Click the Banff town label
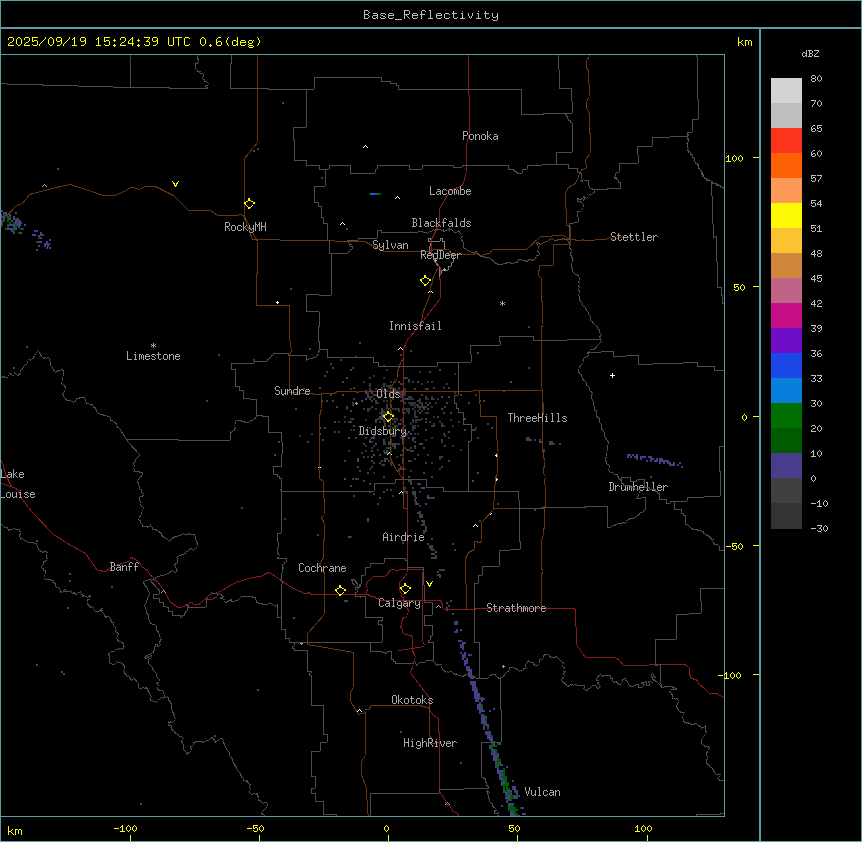This screenshot has height=842, width=862. point(124,567)
